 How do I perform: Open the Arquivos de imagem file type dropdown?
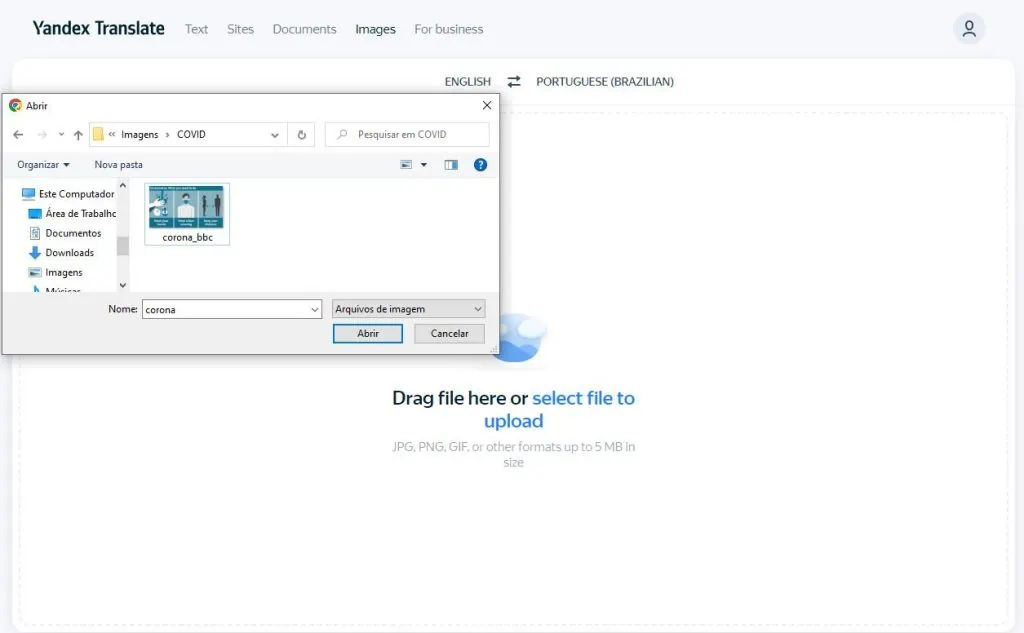click(x=408, y=309)
